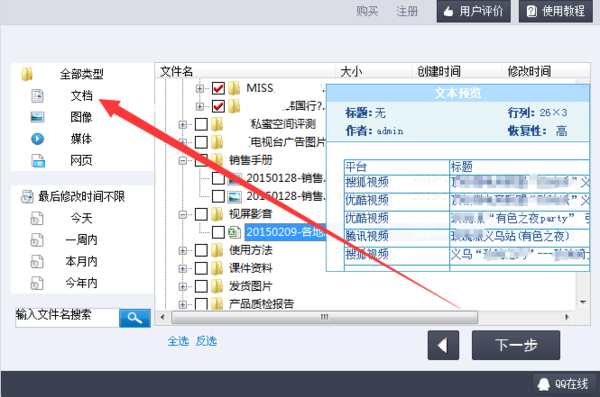
Task: Uncheck the checkbox of 国行 folder
Action: click(x=218, y=106)
